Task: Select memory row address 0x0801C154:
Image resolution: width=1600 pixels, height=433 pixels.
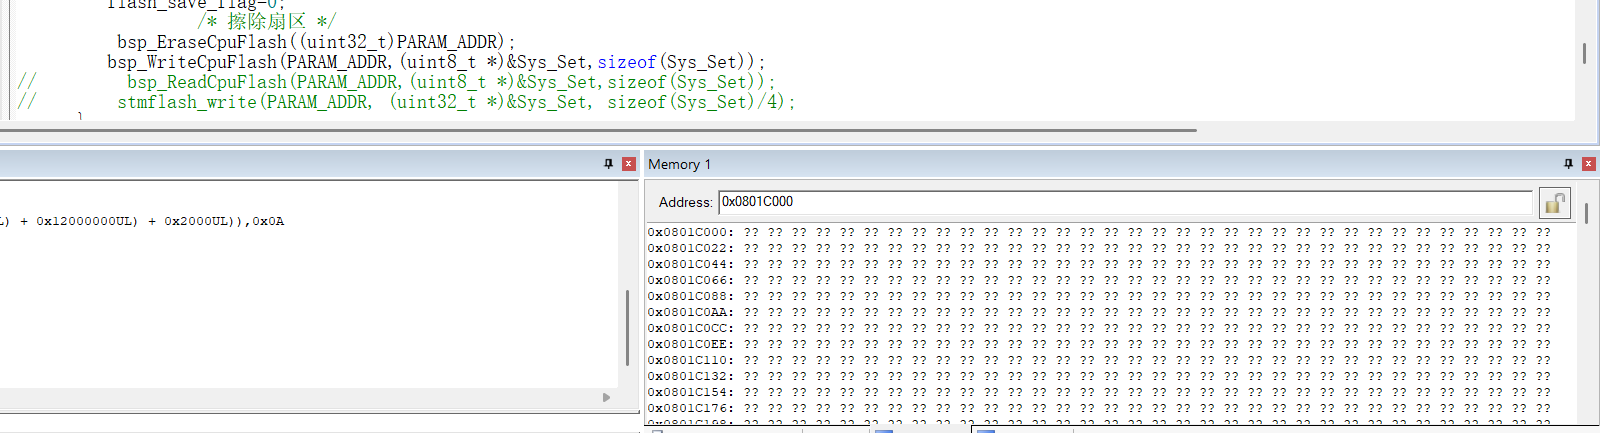Action: pos(690,392)
